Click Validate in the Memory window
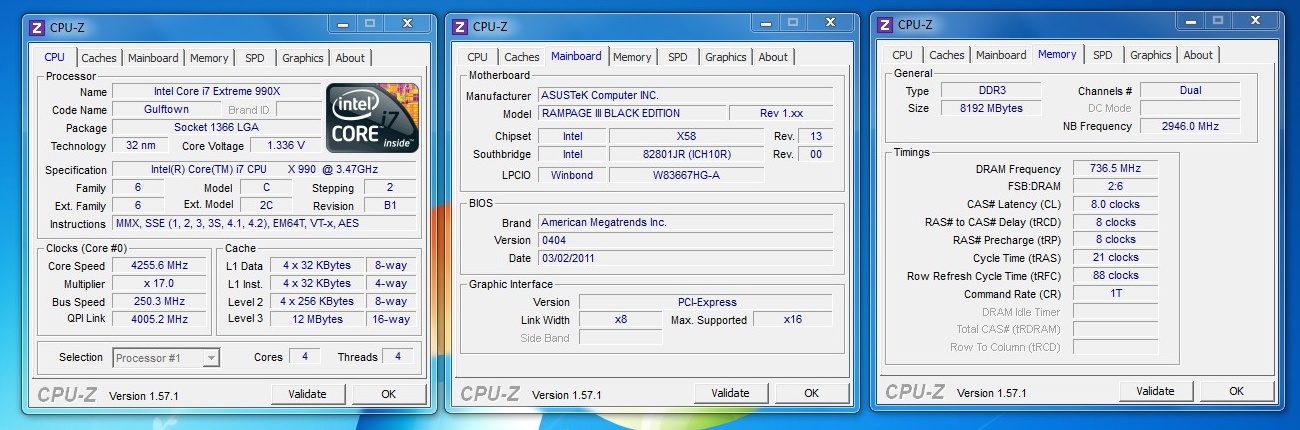Screen dimensions: 1300x430 [1155, 391]
